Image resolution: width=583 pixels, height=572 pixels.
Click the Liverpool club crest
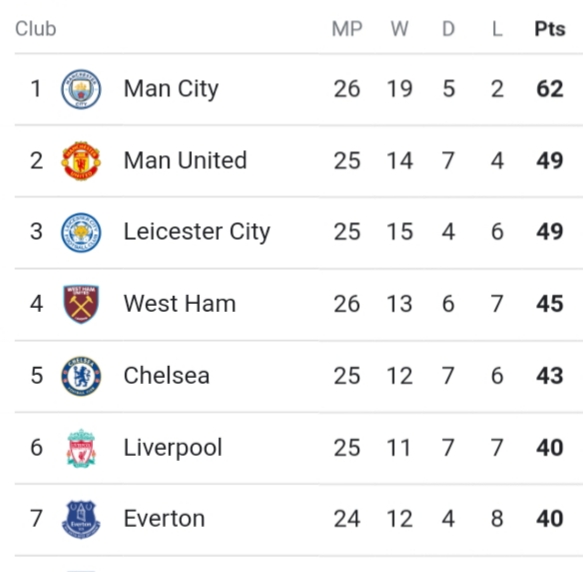[x=81, y=448]
